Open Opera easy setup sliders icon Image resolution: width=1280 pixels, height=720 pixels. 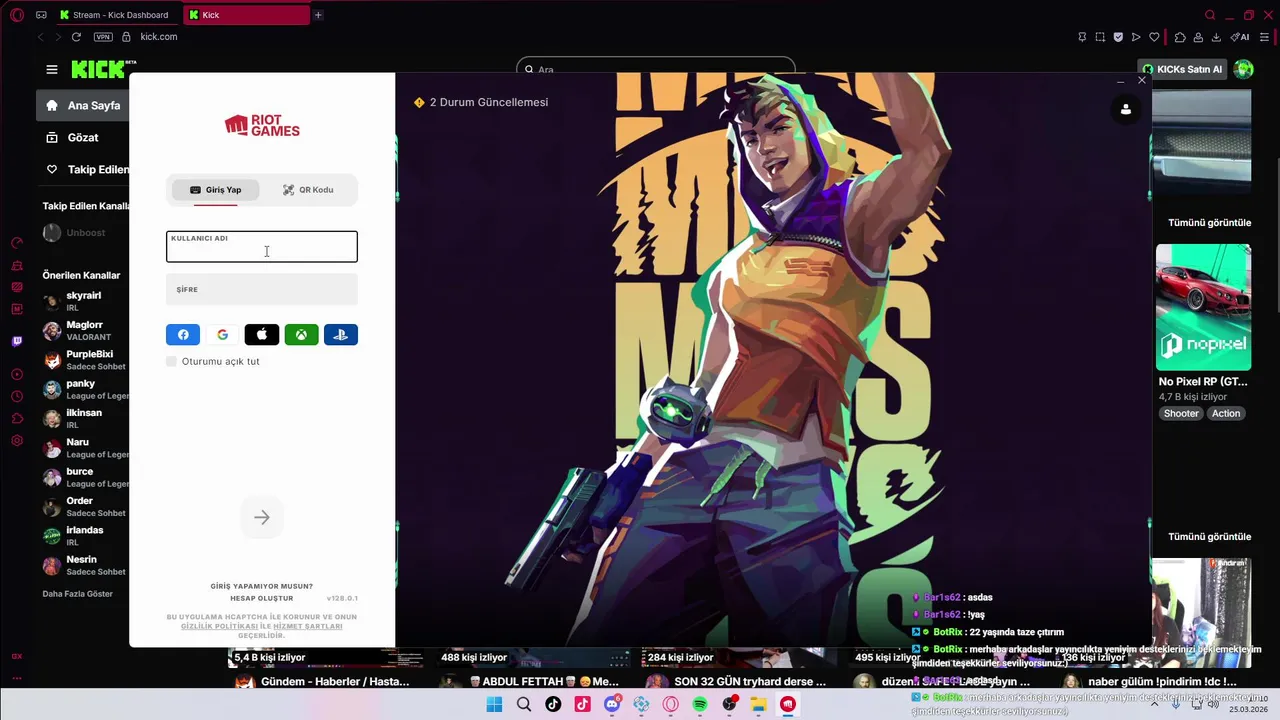tap(1266, 37)
